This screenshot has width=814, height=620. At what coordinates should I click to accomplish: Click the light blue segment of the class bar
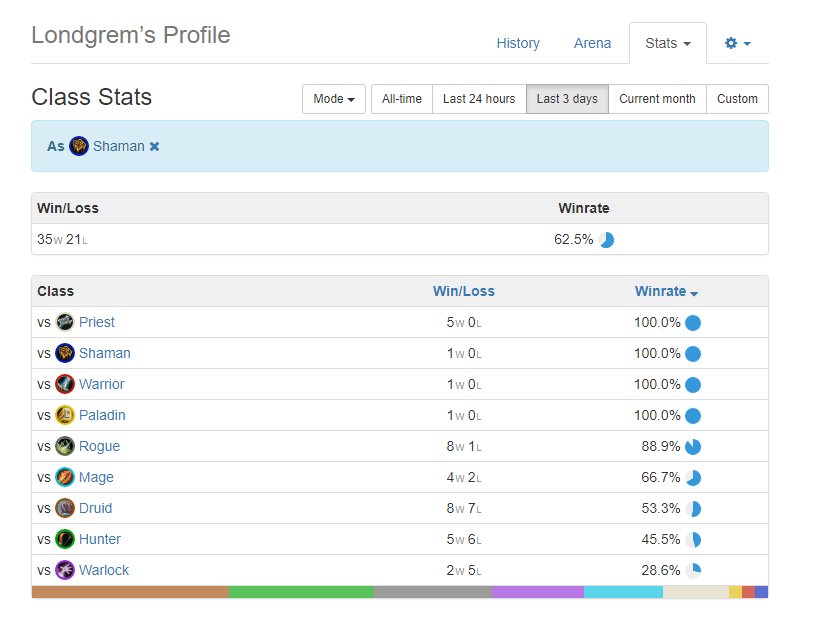tap(623, 592)
